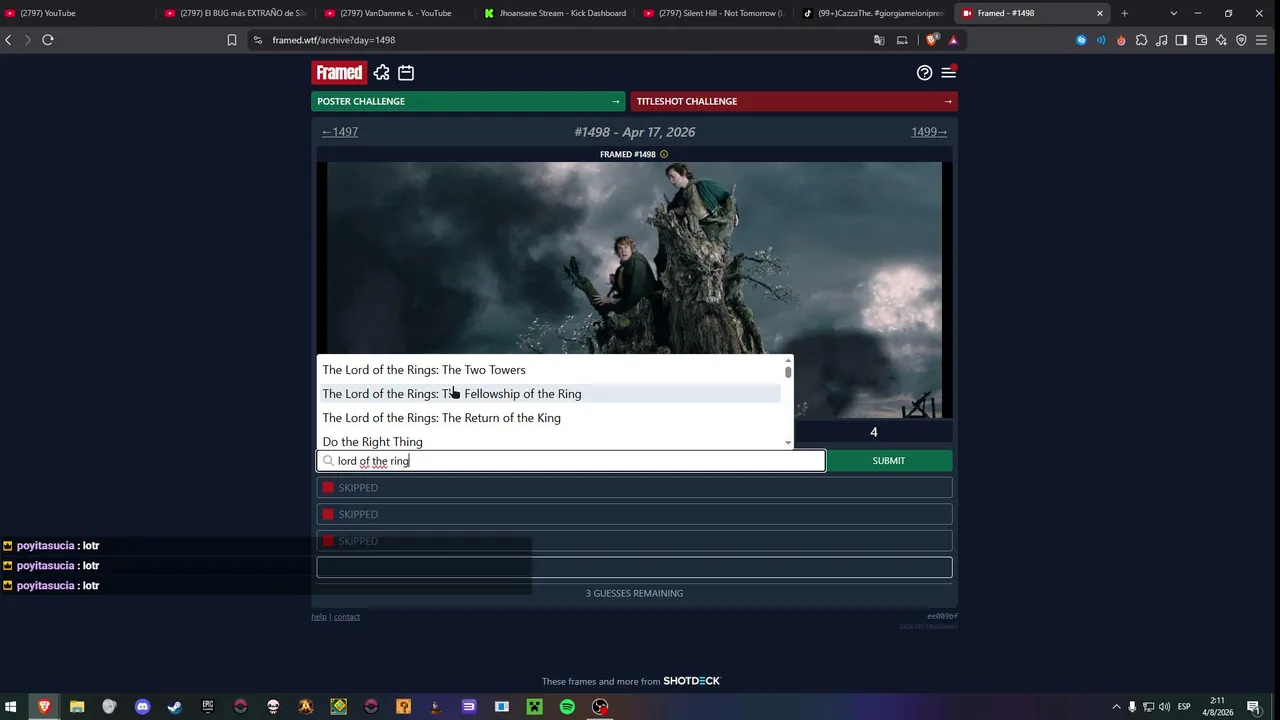Click the volume icon in system tray
1280x720 pixels.
pos(1165,707)
